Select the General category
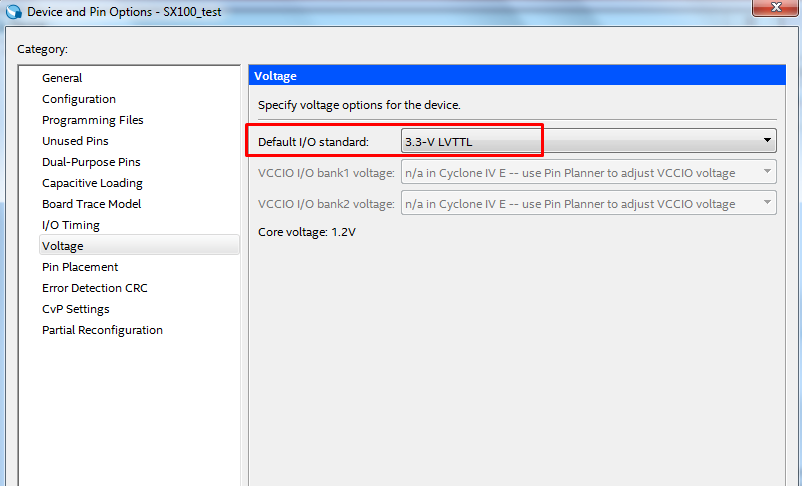 pyautogui.click(x=62, y=78)
